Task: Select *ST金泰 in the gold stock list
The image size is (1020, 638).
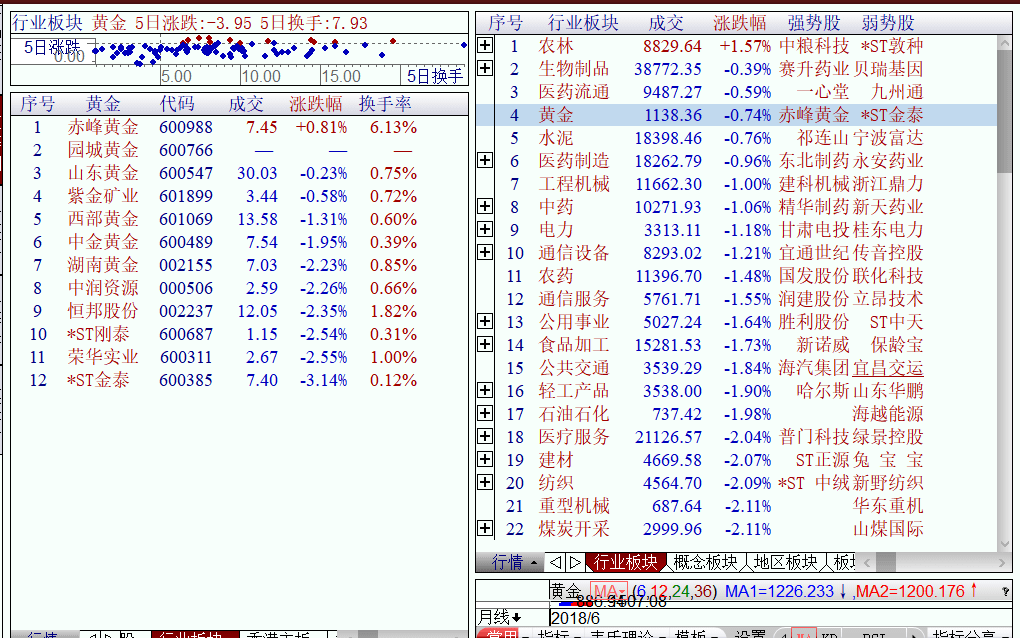Action: 239,380
